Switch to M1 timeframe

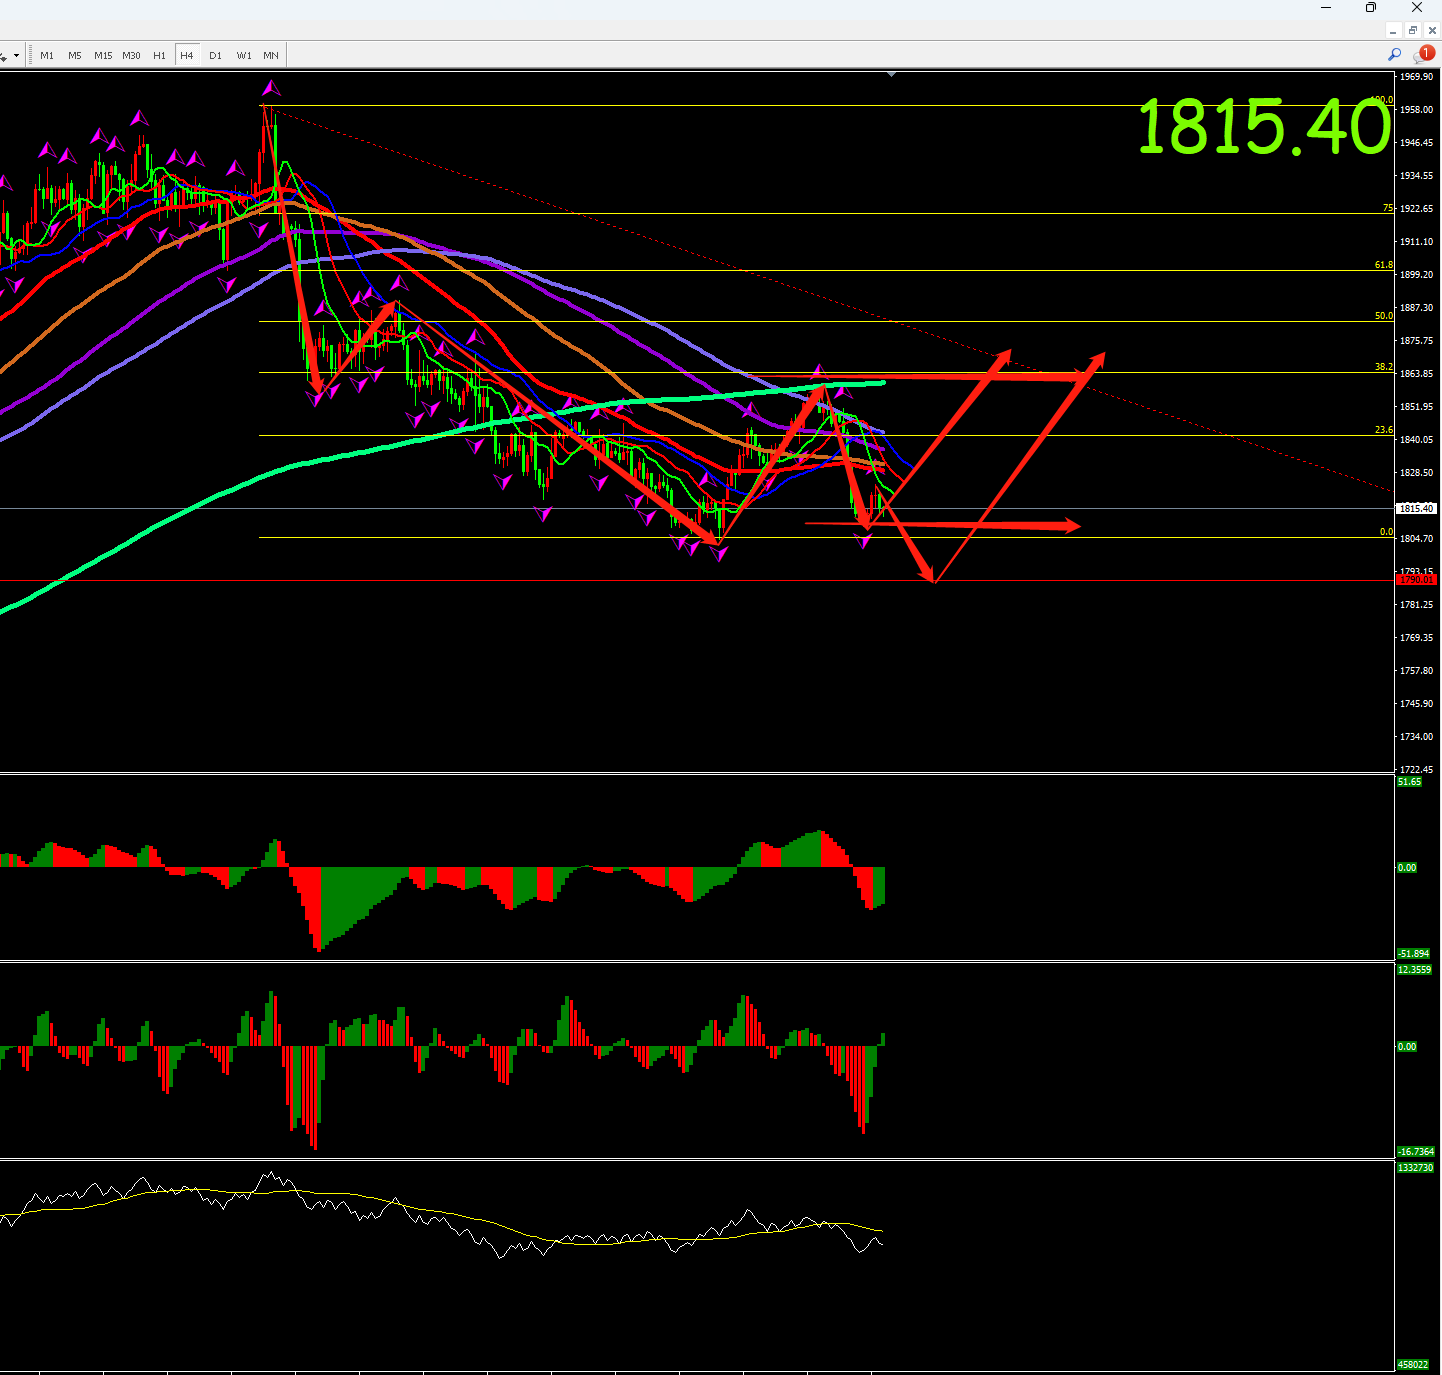click(x=47, y=55)
